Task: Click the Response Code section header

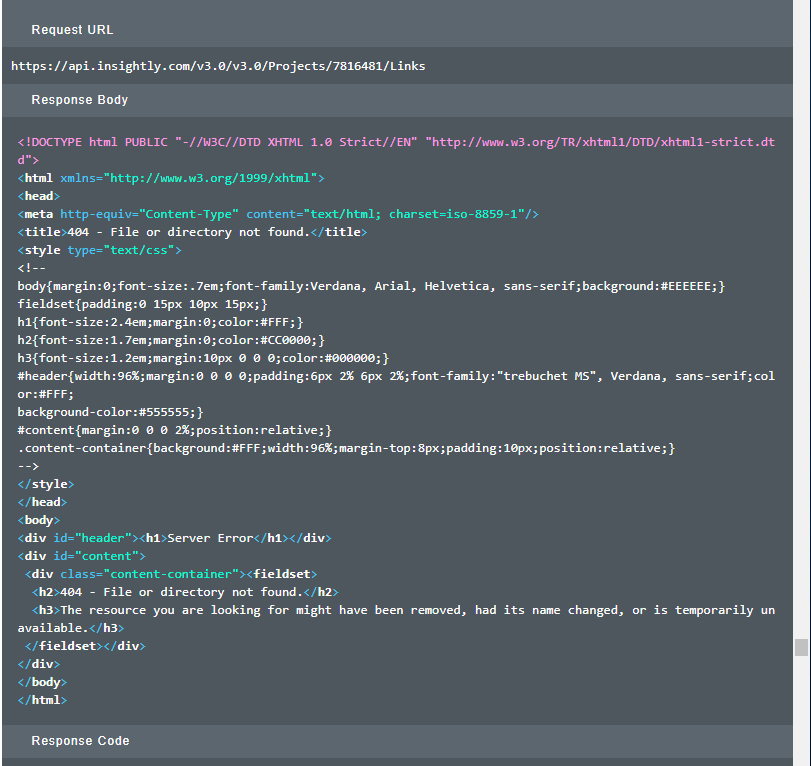Action: click(80, 741)
